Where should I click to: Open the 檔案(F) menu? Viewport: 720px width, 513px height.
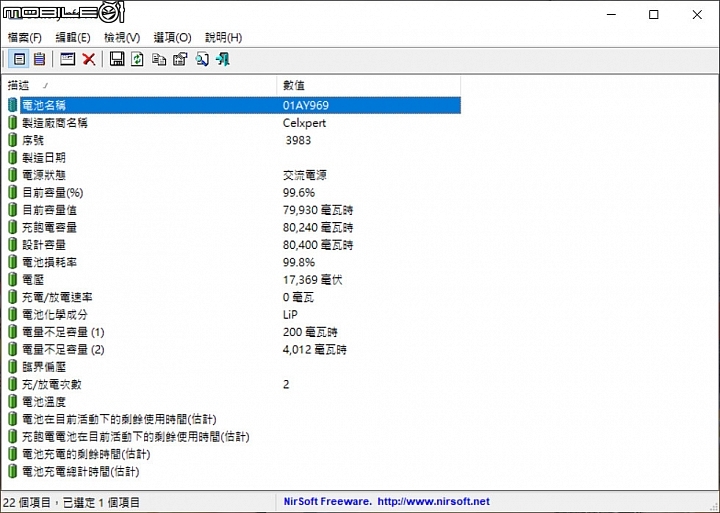[24, 38]
